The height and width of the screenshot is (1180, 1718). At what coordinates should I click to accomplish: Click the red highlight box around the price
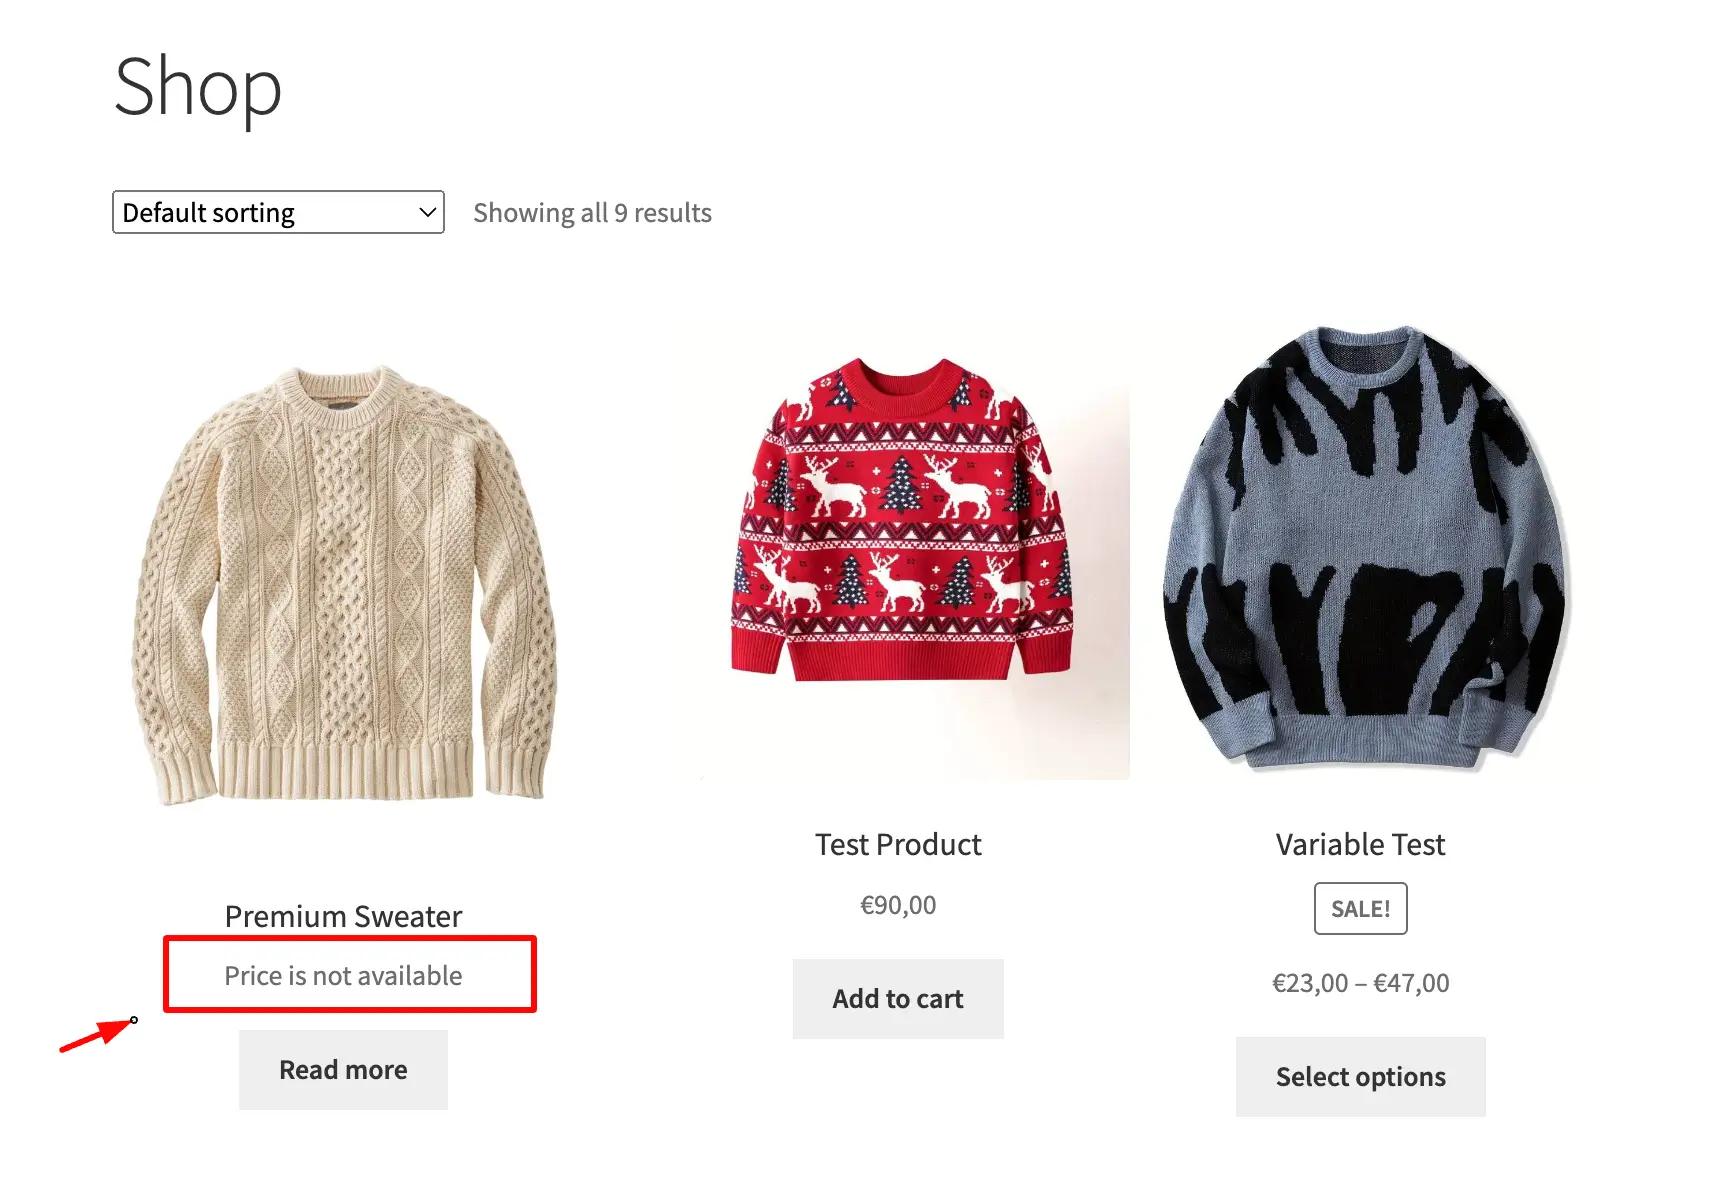coord(350,974)
